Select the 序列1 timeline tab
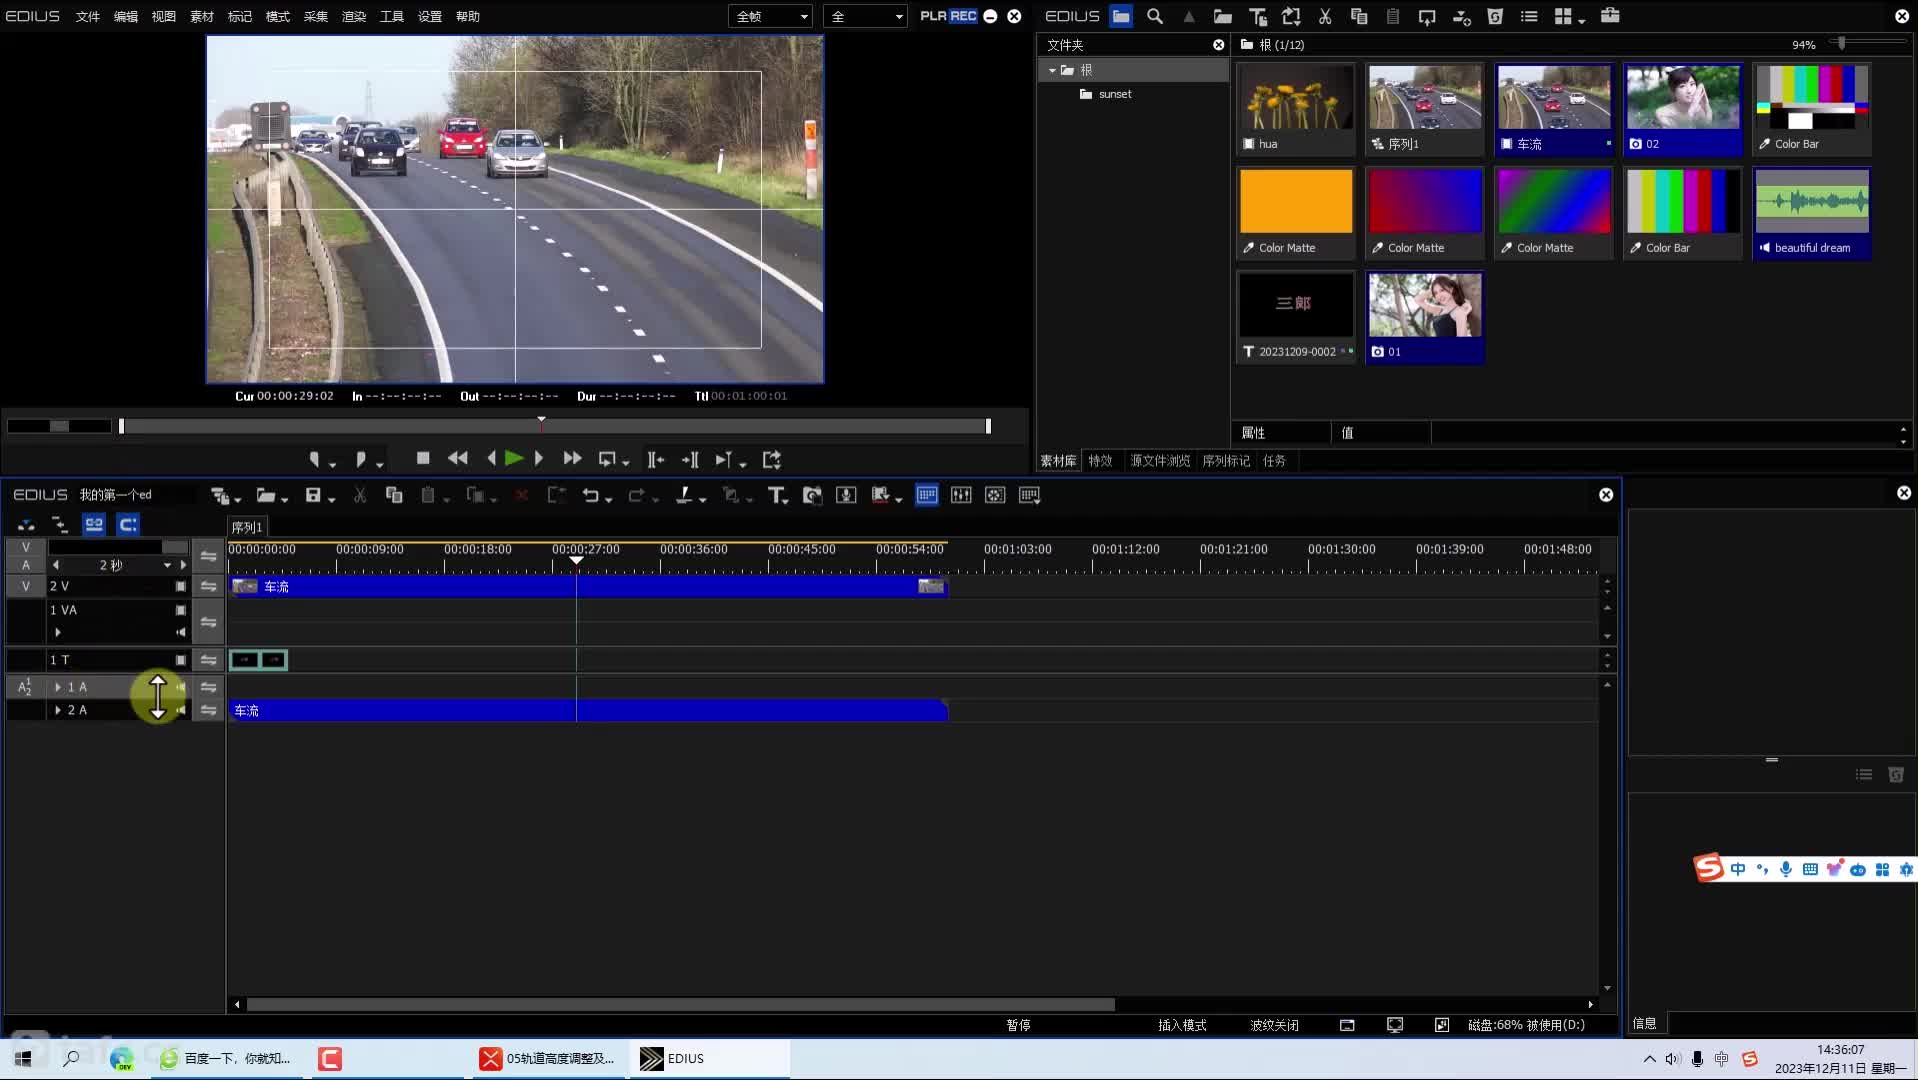This screenshot has height=1080, width=1918. pyautogui.click(x=247, y=527)
